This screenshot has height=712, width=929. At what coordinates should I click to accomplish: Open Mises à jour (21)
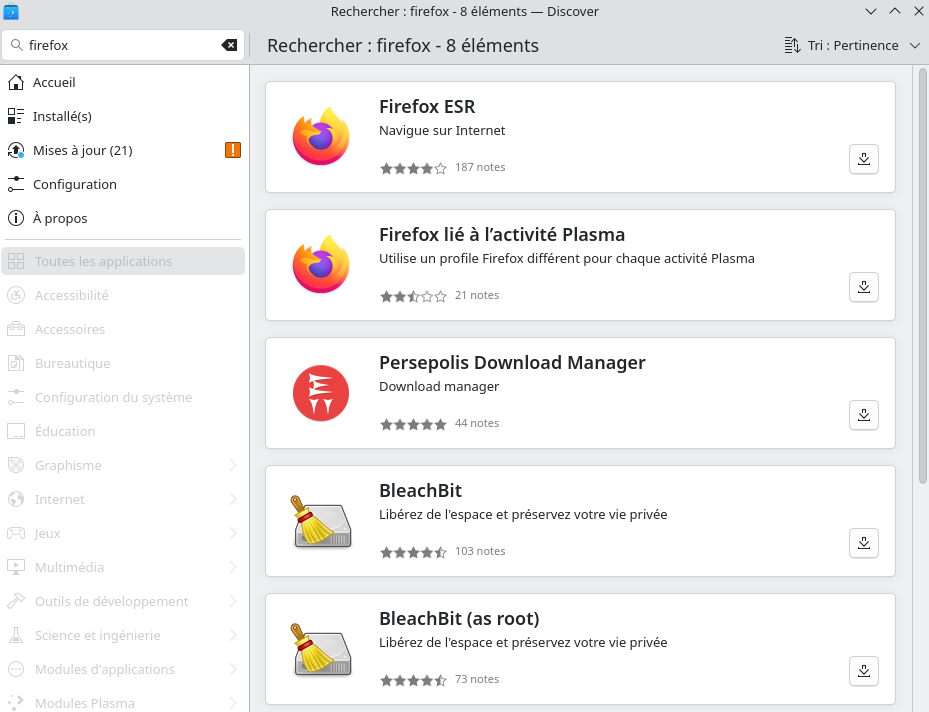(x=82, y=150)
